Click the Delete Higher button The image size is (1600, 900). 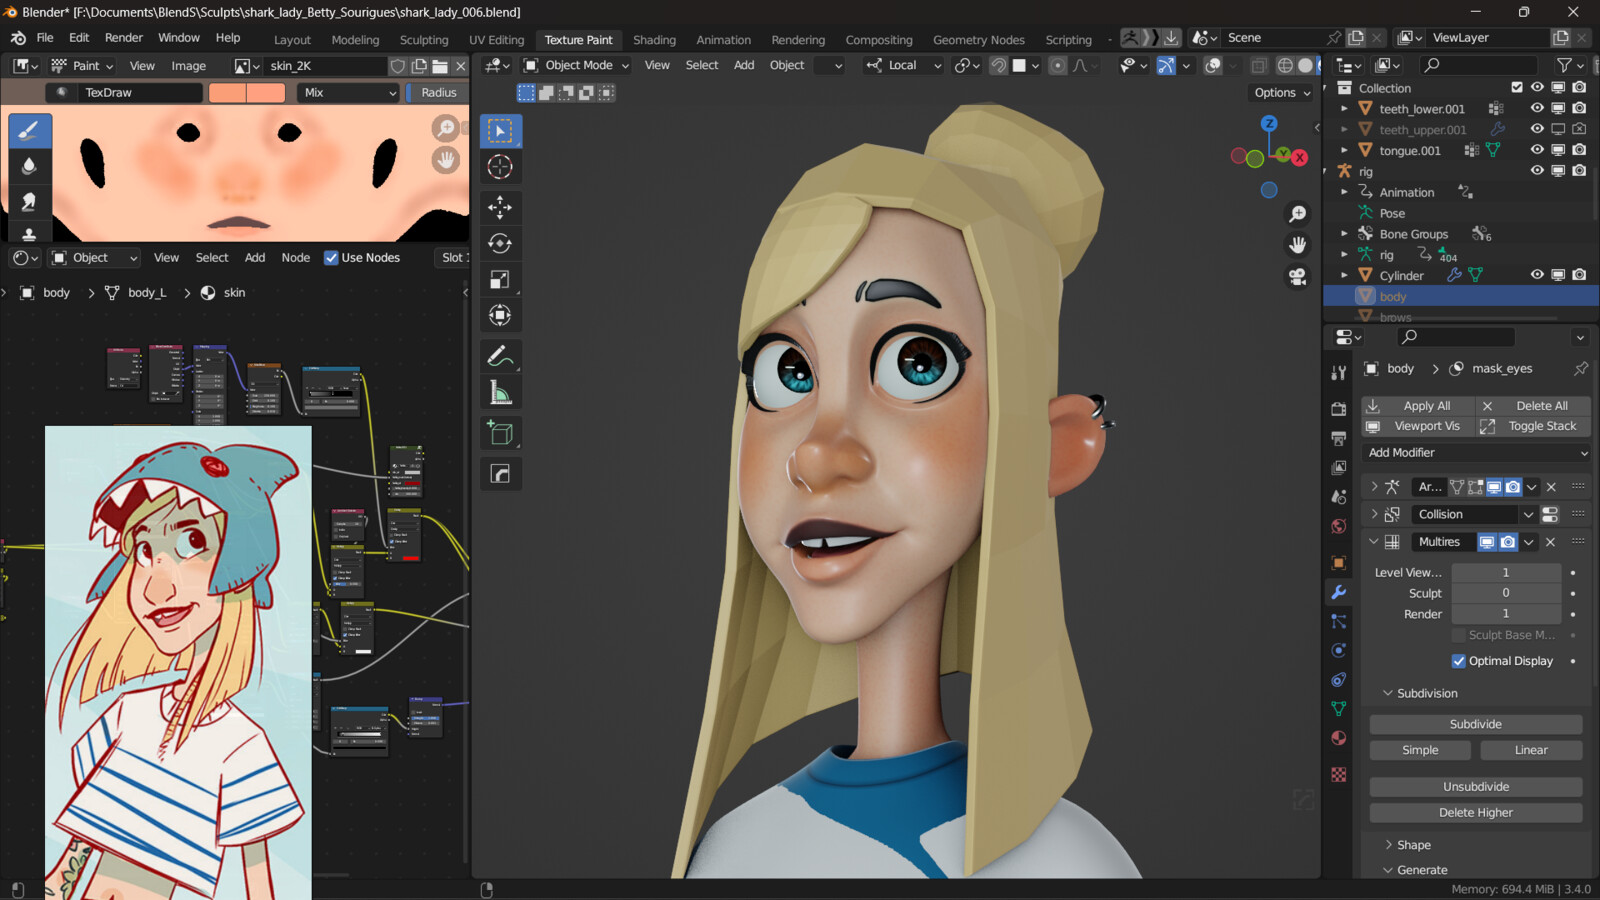(x=1476, y=813)
